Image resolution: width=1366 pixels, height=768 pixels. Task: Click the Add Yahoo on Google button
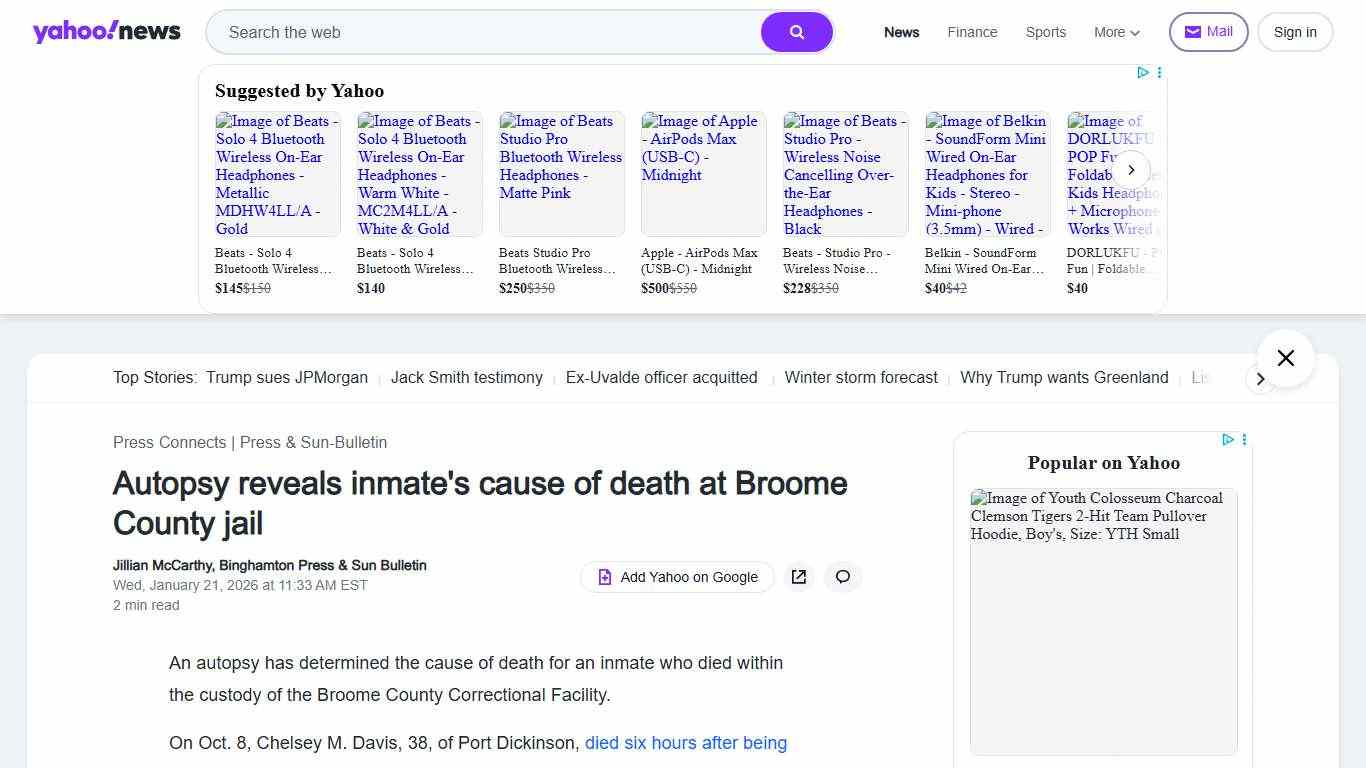pos(677,577)
